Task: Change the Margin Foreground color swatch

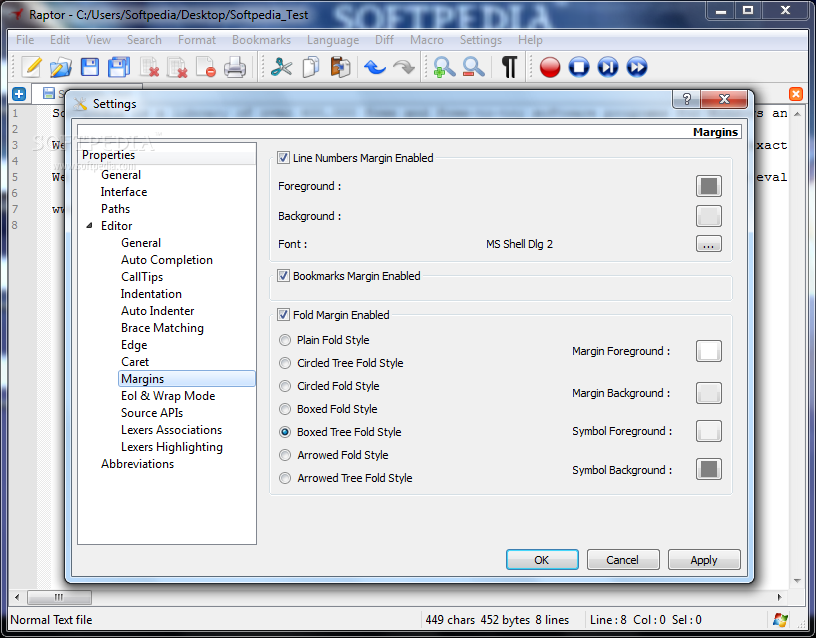Action: pyautogui.click(x=709, y=351)
